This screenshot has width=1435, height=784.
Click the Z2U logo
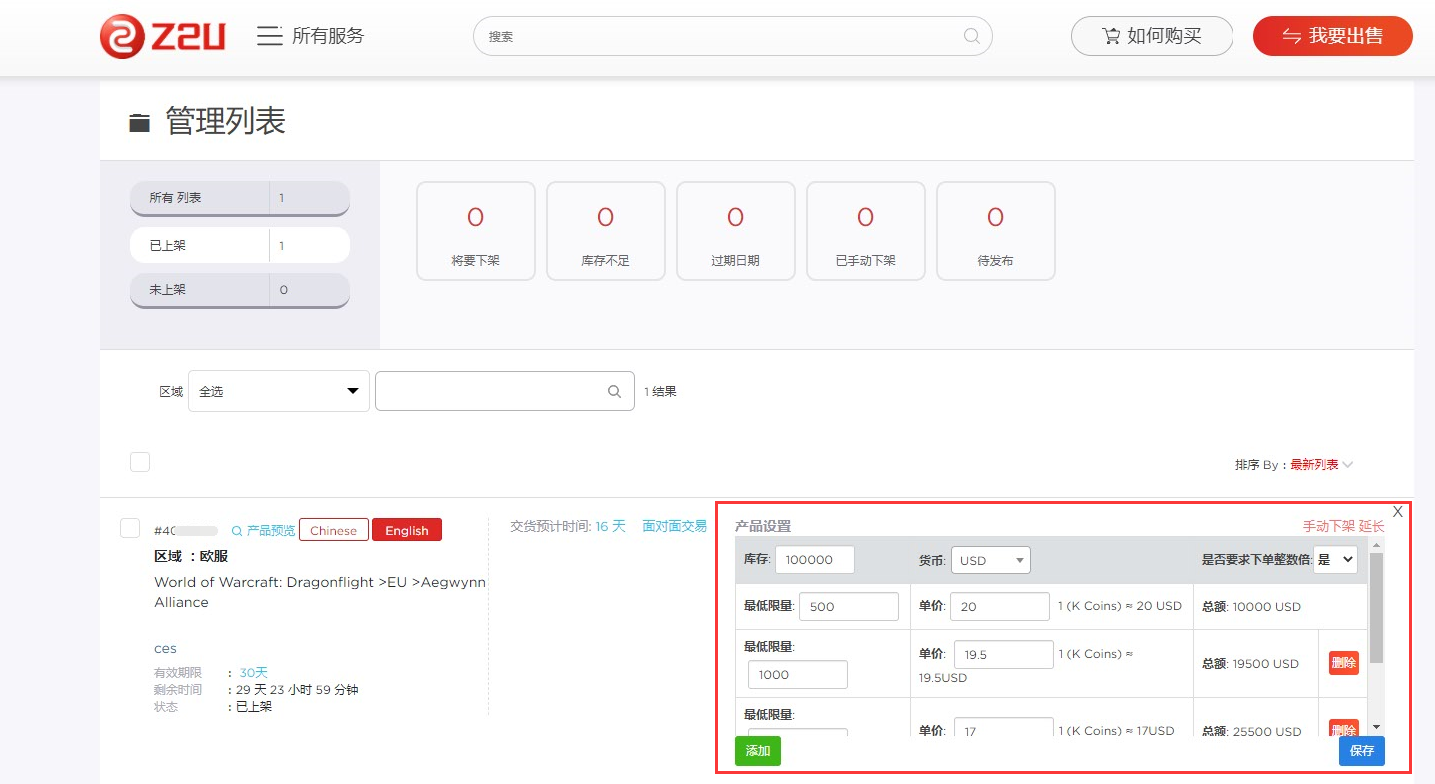[x=163, y=37]
